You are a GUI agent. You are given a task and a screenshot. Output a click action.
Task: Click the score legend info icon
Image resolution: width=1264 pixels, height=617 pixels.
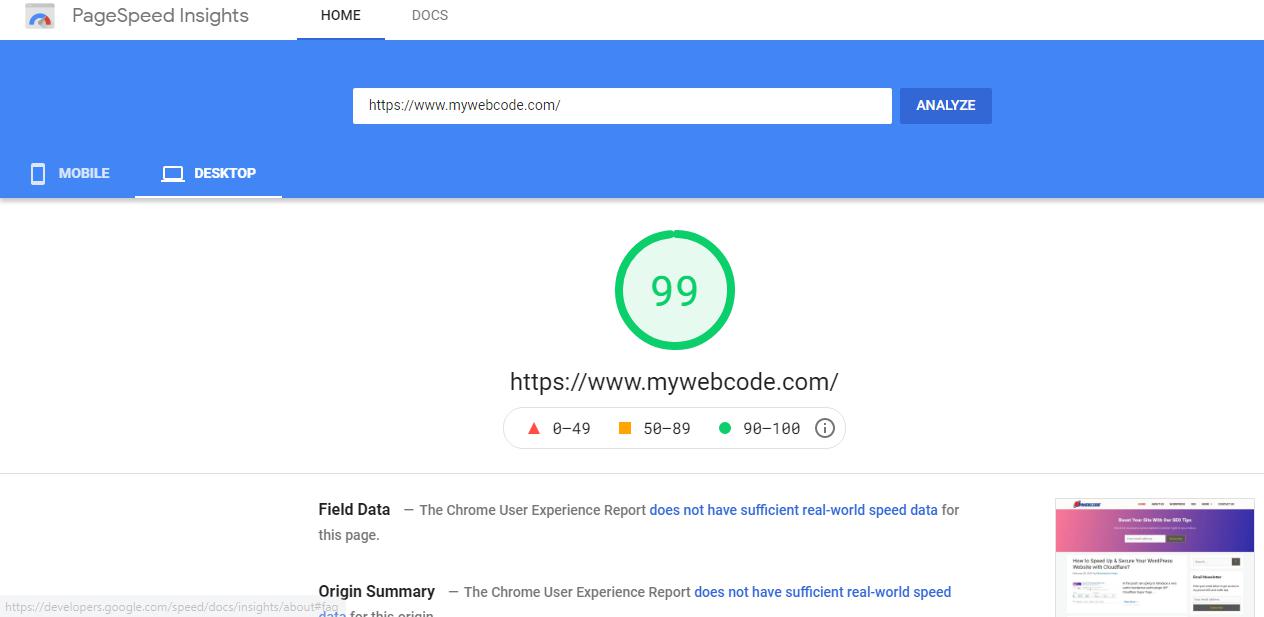click(825, 428)
